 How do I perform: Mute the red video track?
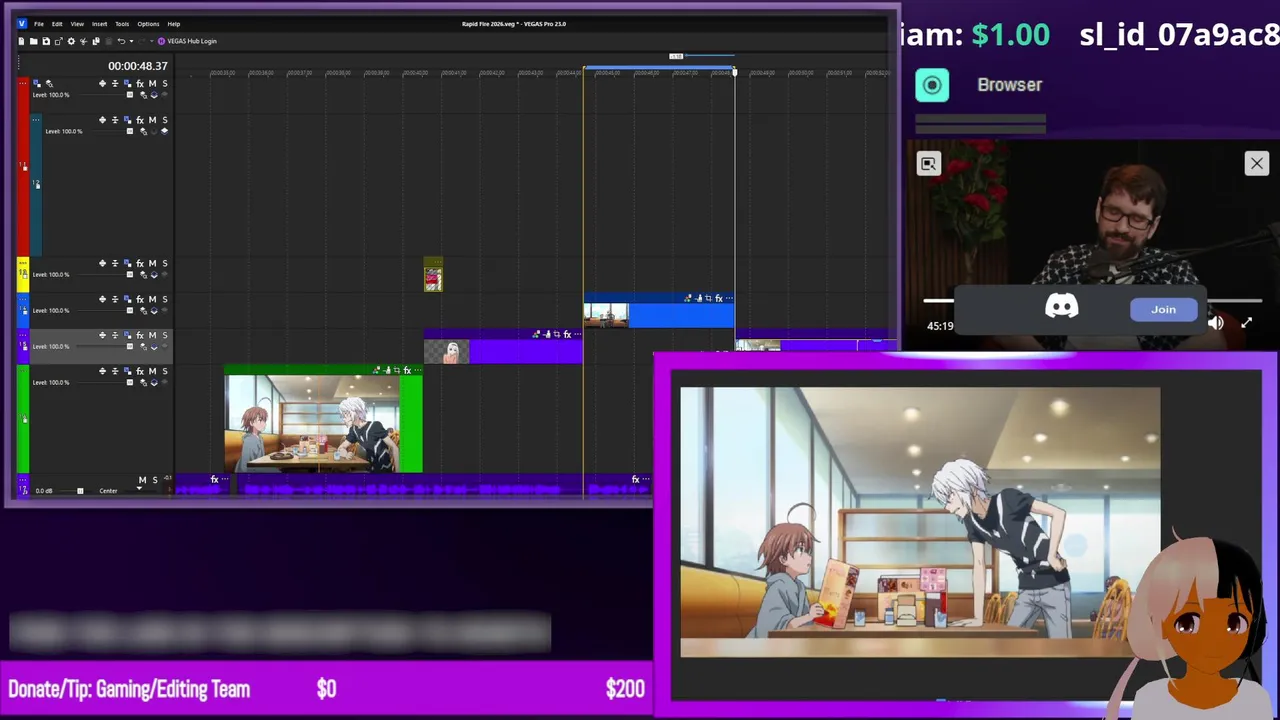152,83
